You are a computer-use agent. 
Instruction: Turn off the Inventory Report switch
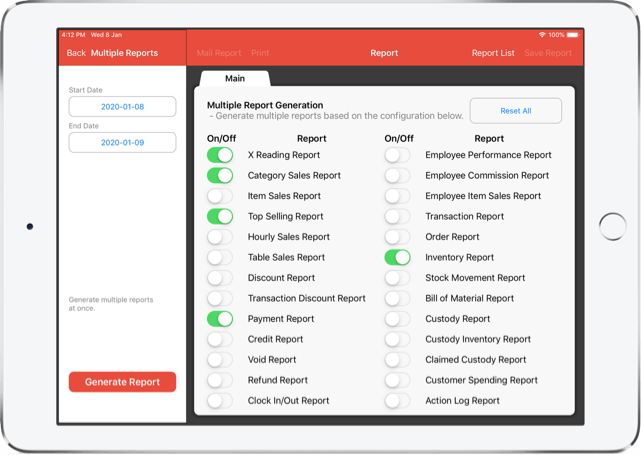point(397,257)
